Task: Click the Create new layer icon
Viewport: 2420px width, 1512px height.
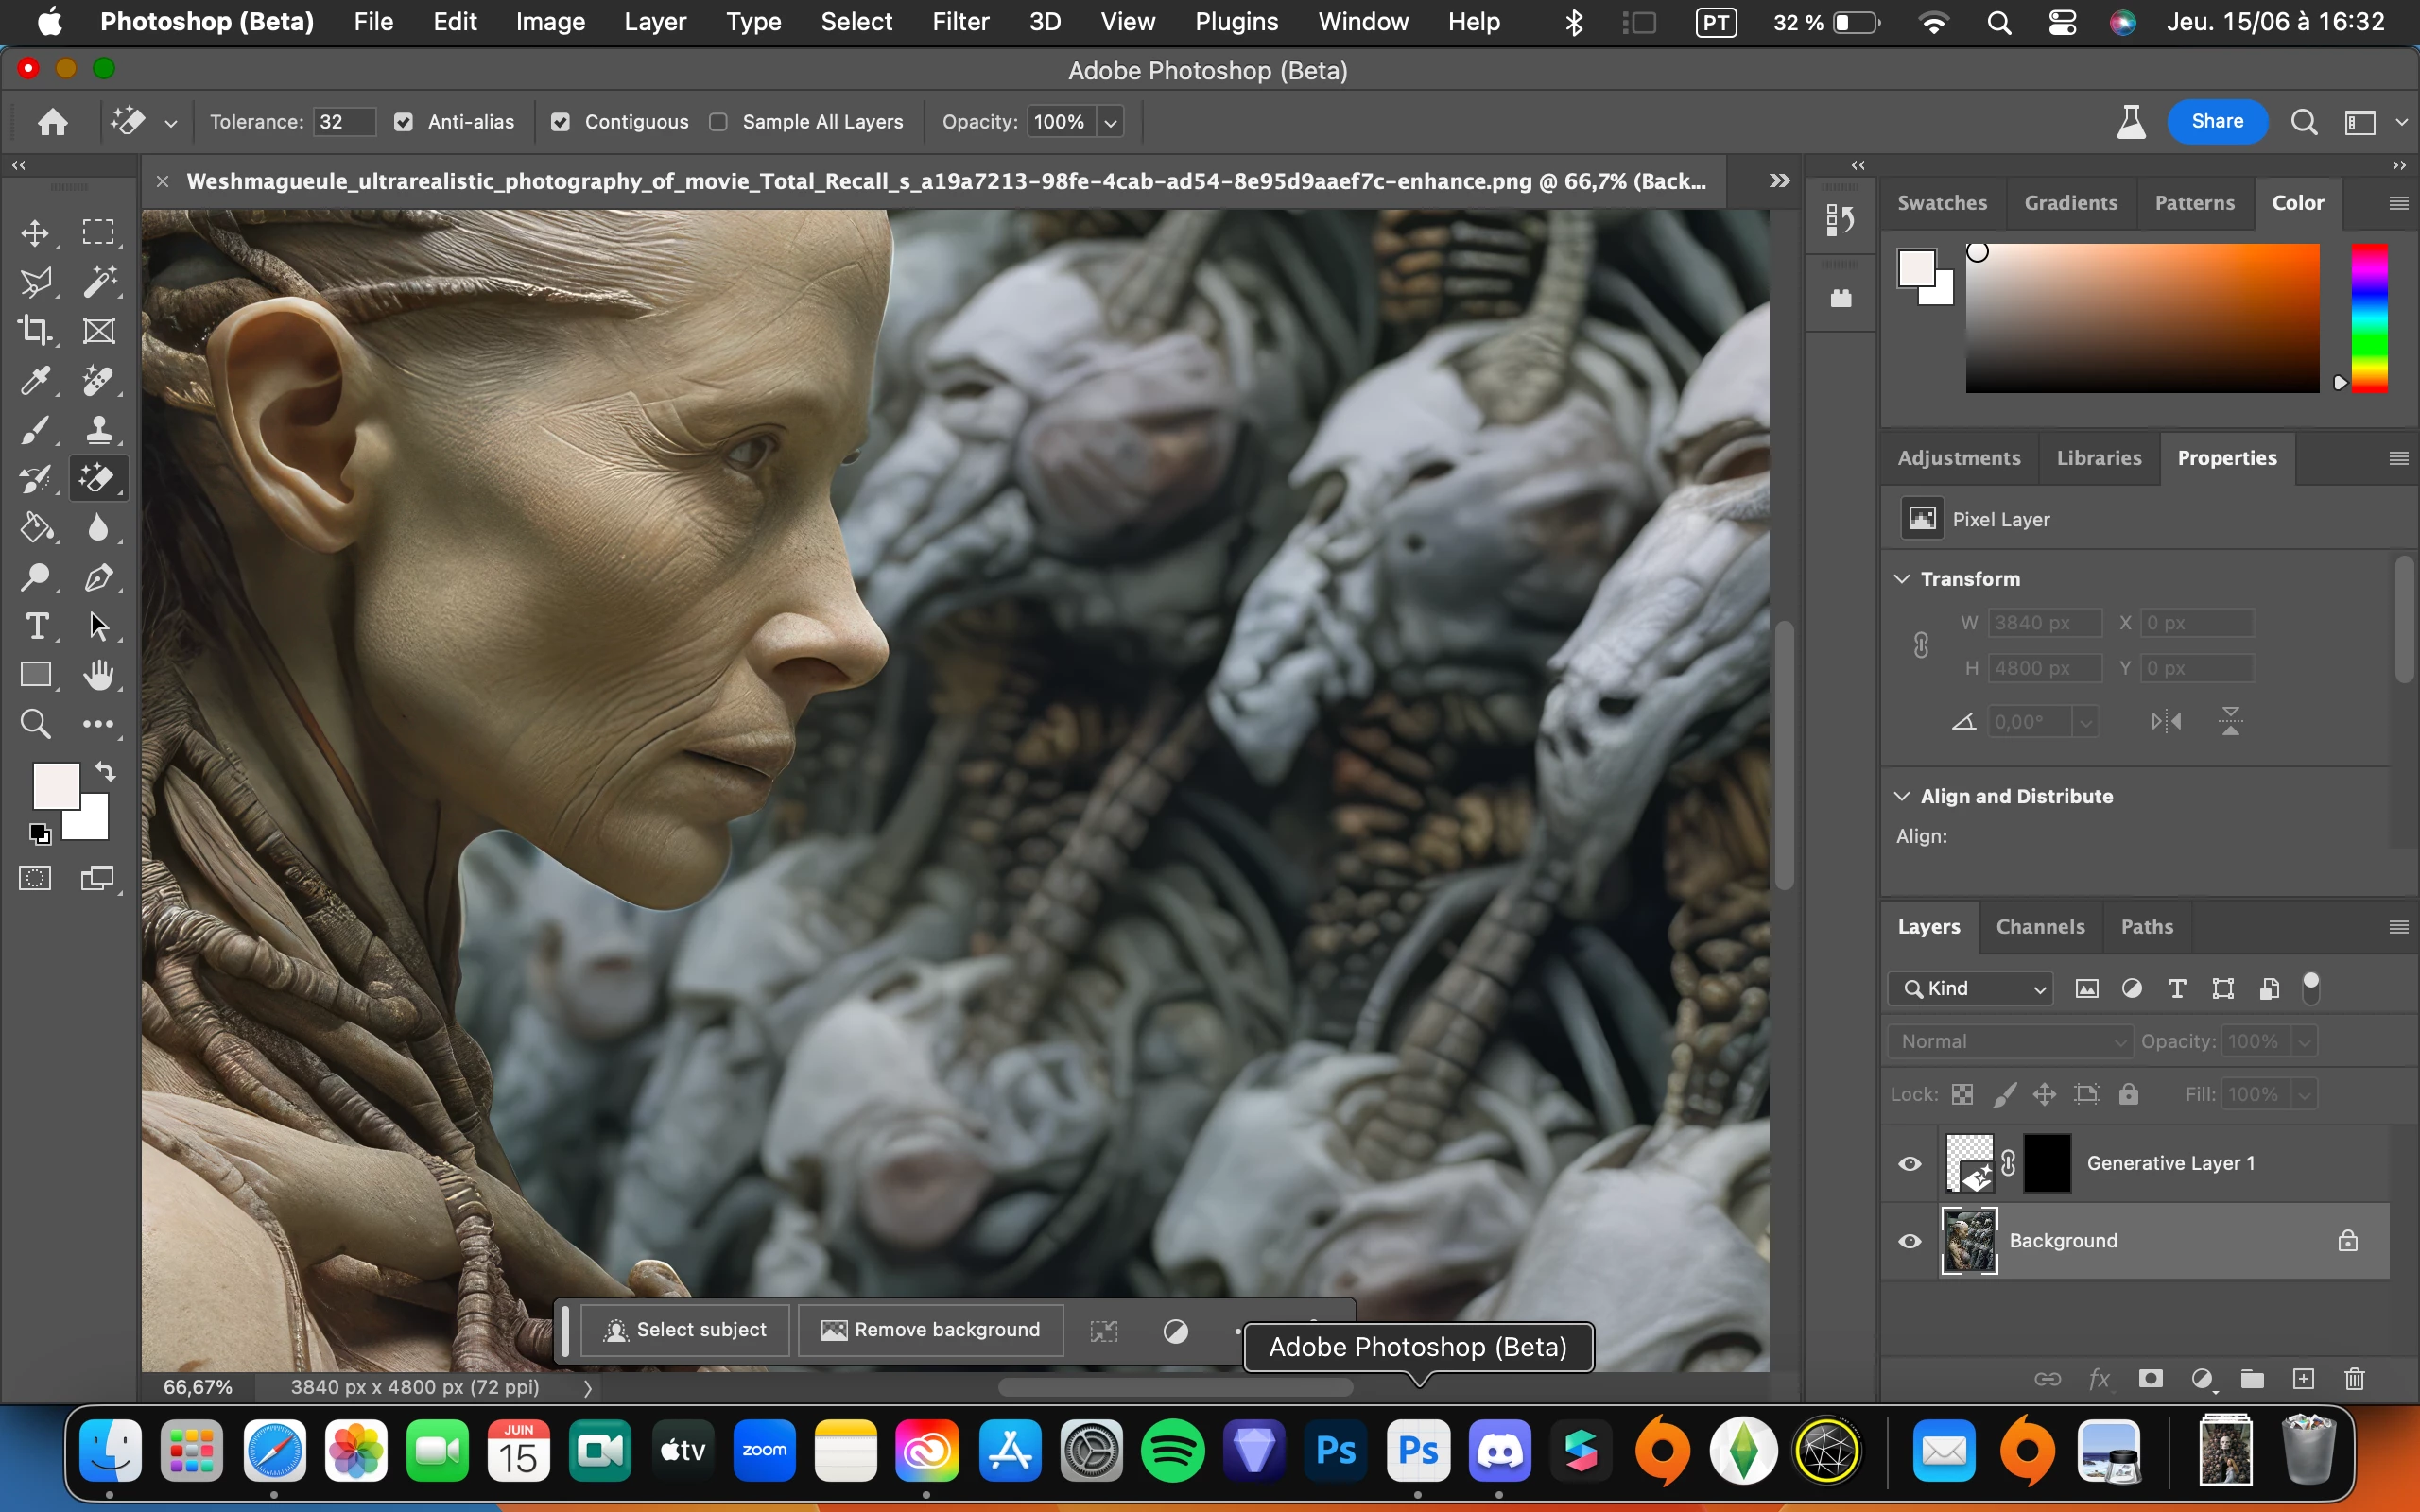Action: tap(2303, 1380)
